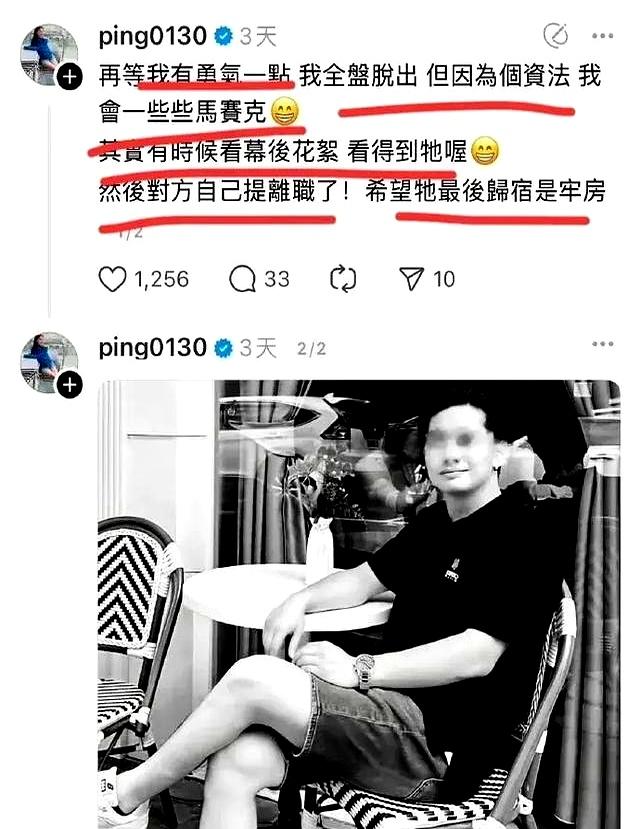Screen dimensions: 640x829
Task: View top profile avatar picture
Action: (x=49, y=53)
